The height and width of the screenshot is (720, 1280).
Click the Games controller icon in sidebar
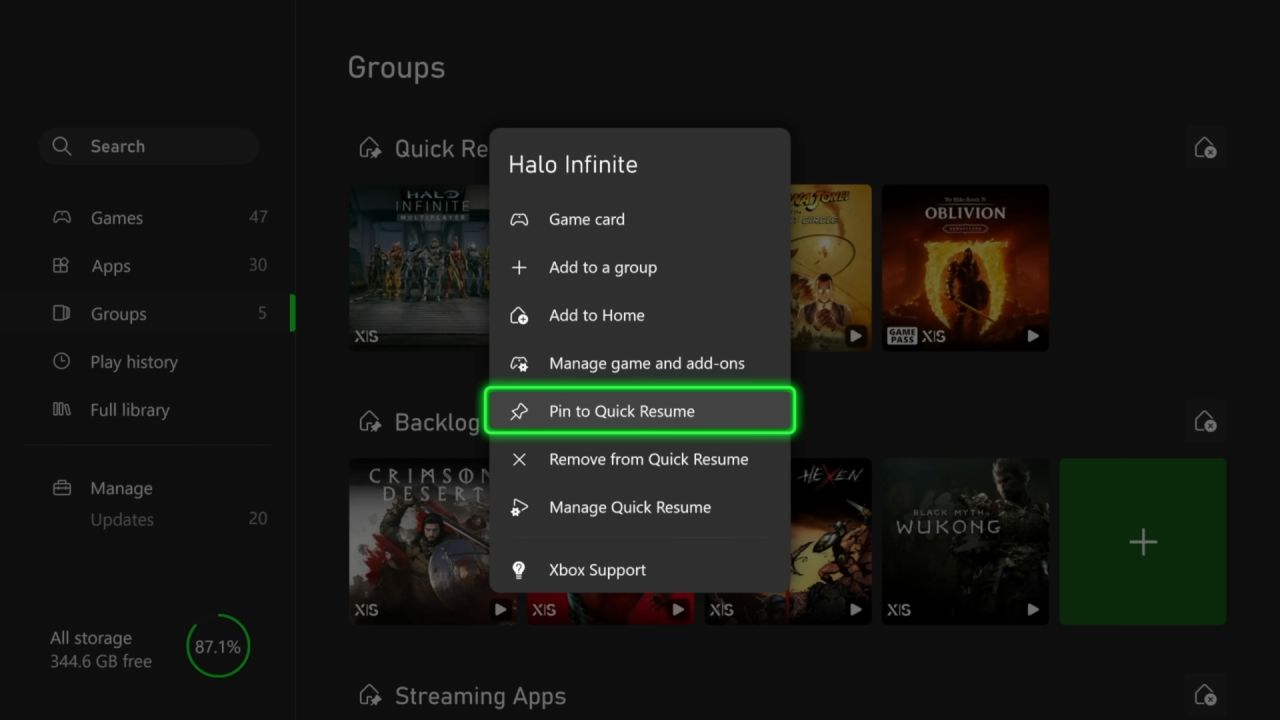[x=62, y=217]
